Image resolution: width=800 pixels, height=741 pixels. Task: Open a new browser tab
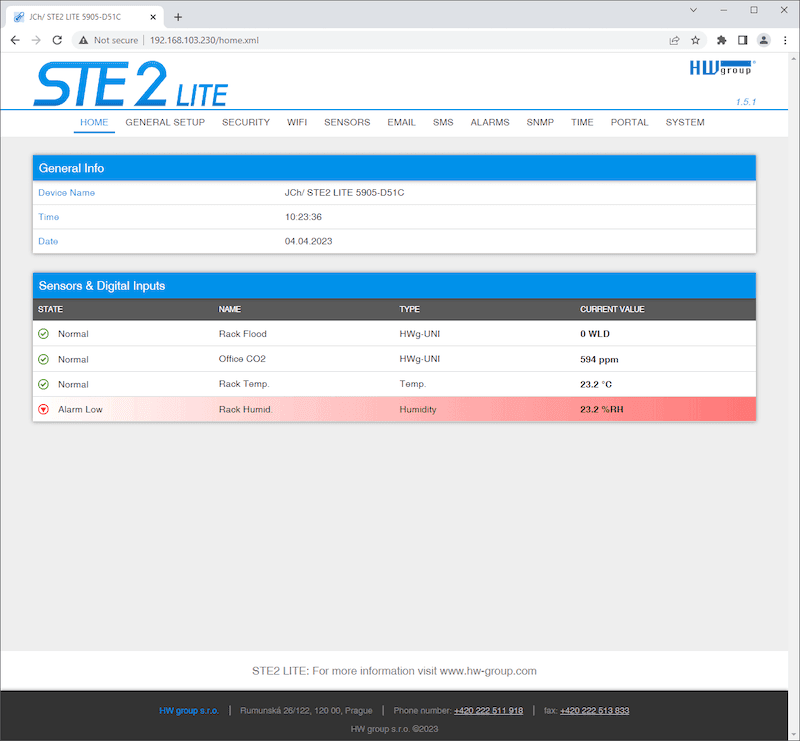[x=178, y=17]
